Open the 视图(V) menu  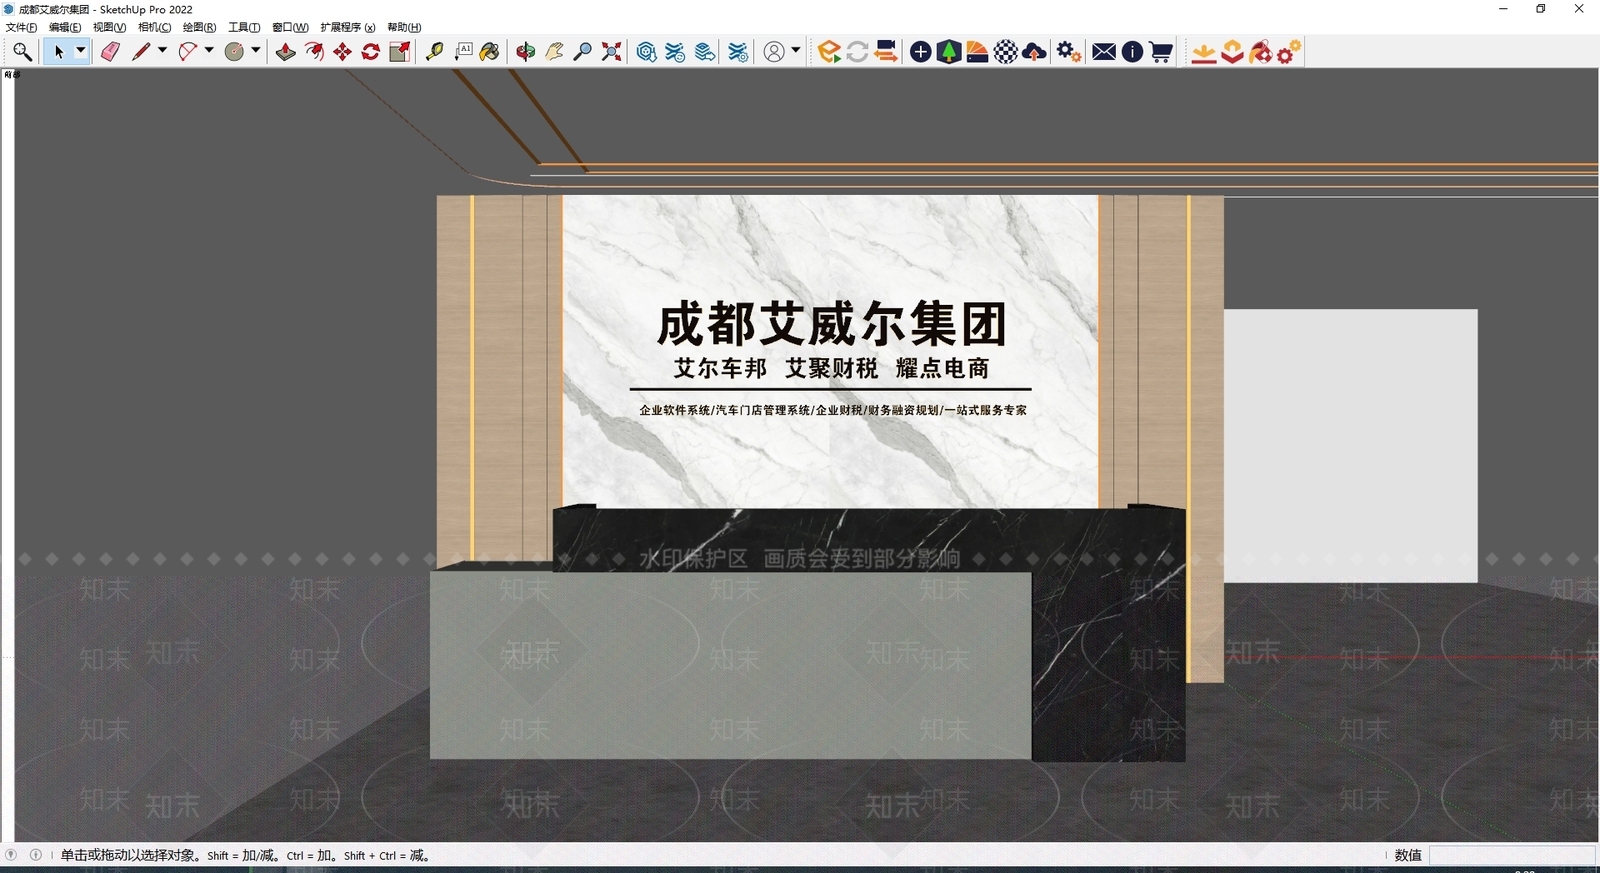point(109,27)
